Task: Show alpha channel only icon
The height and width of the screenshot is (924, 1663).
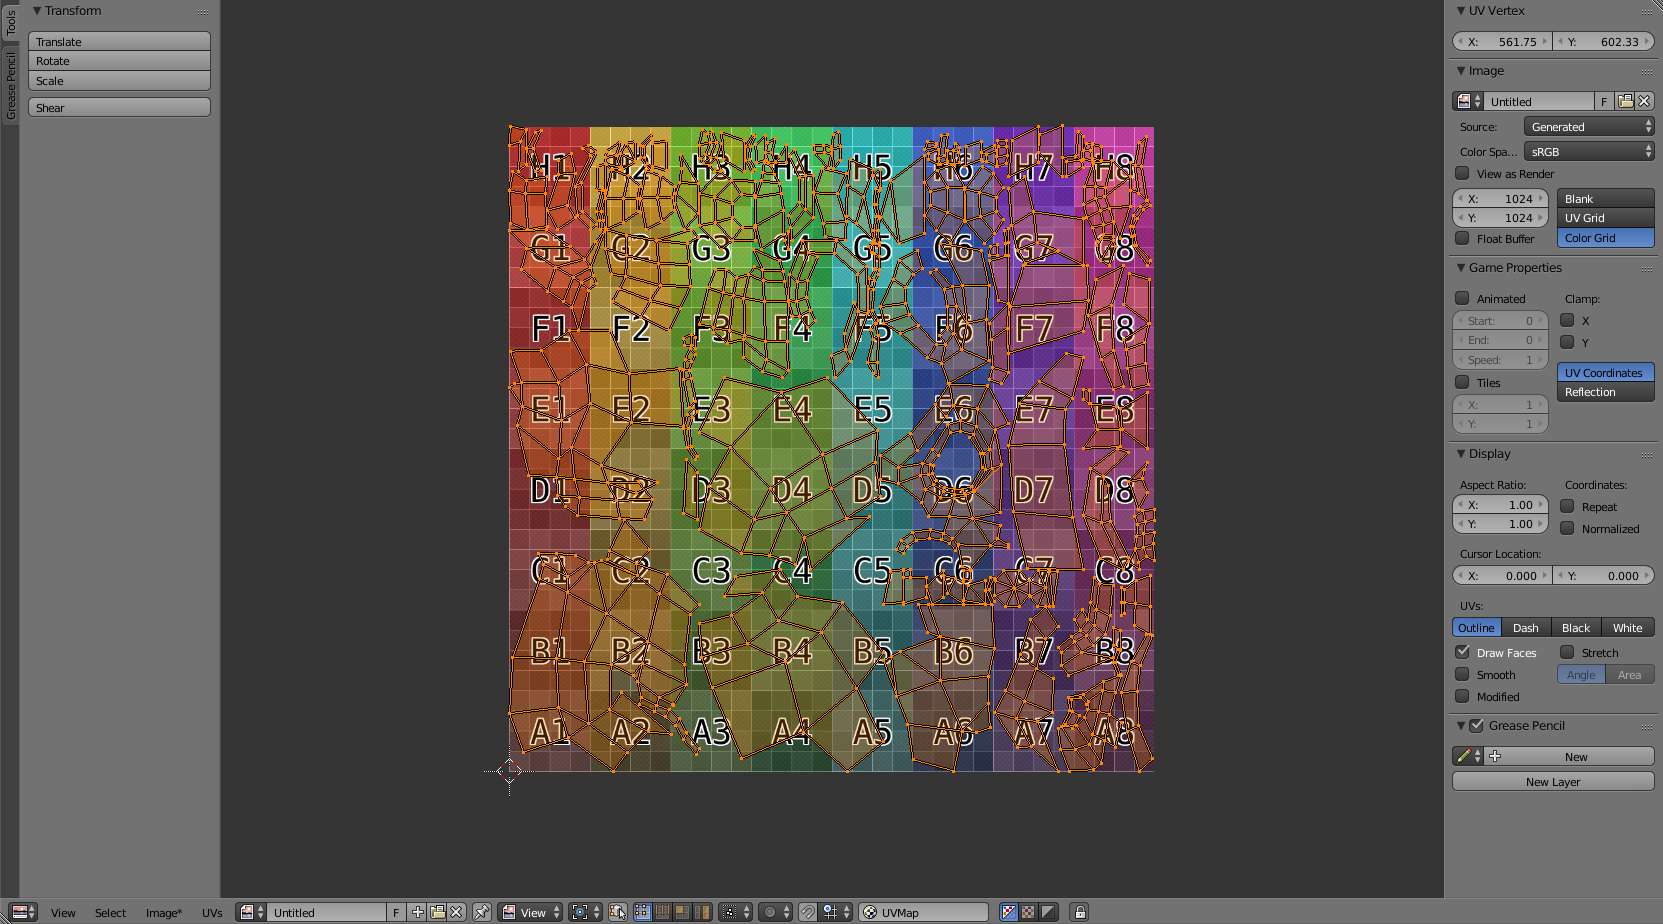Action: (1047, 912)
